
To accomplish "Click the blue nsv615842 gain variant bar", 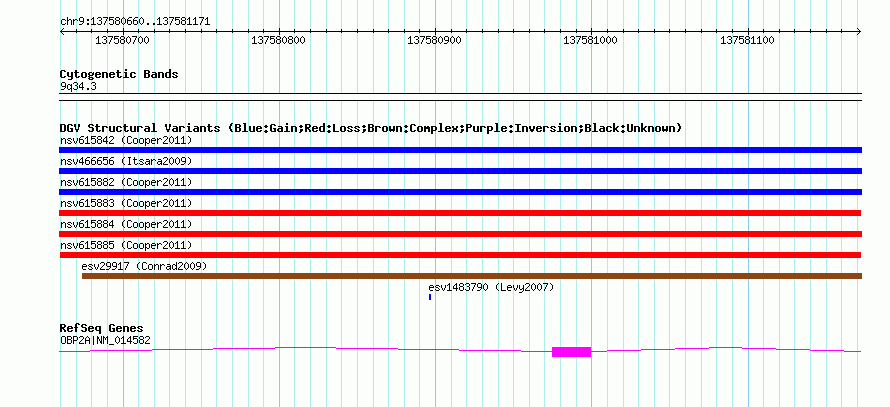I will 460,150.
